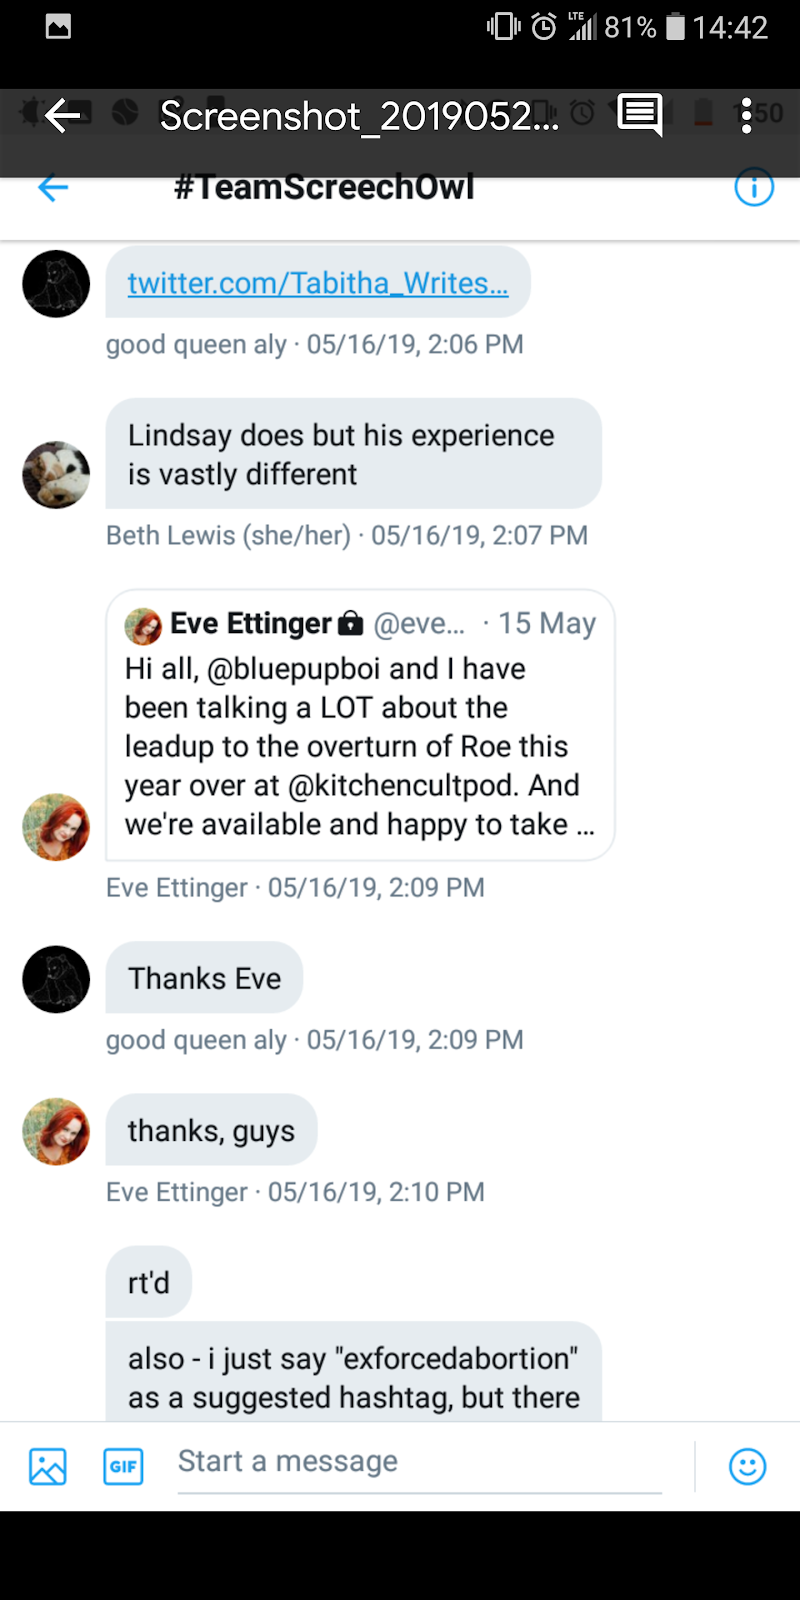Image resolution: width=800 pixels, height=1600 pixels.
Task: Tap good queen aly's avatar beside link
Action: [56, 284]
